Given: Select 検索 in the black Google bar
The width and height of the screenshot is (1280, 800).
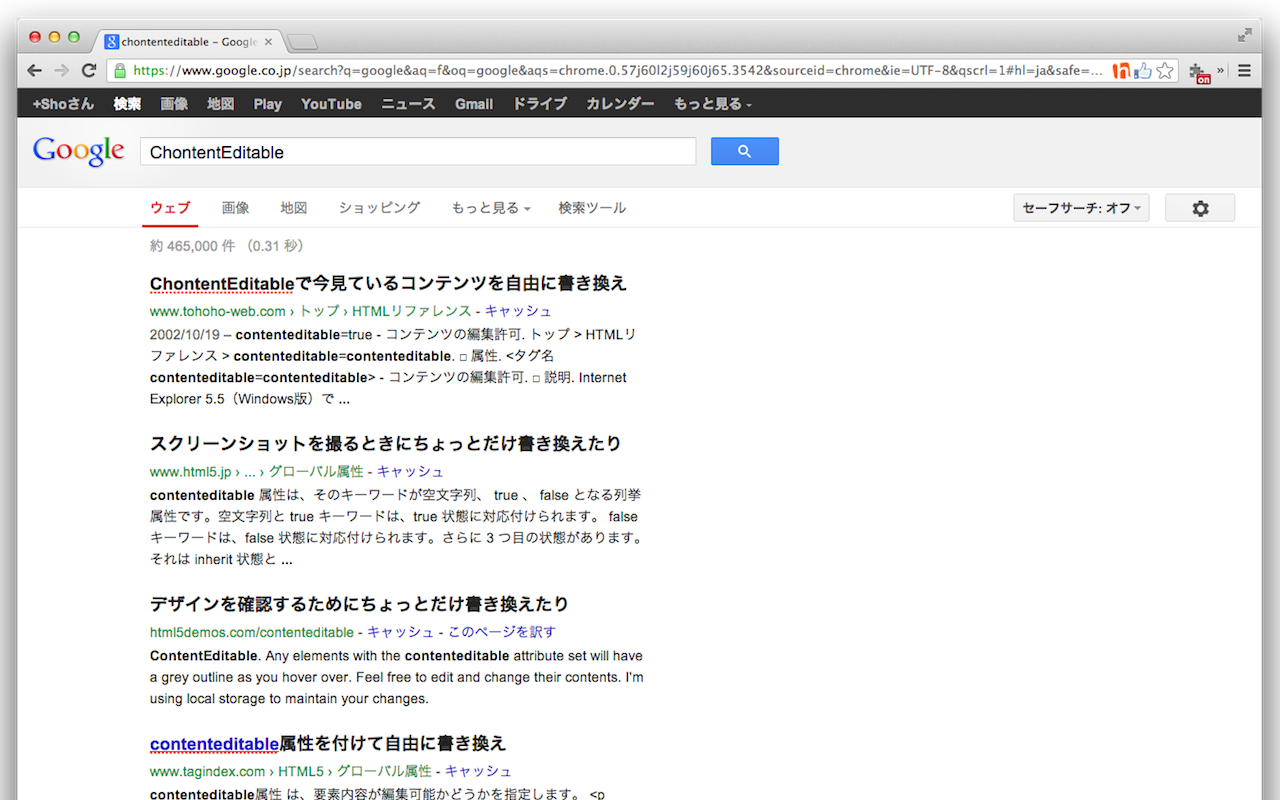Looking at the screenshot, I should [127, 104].
